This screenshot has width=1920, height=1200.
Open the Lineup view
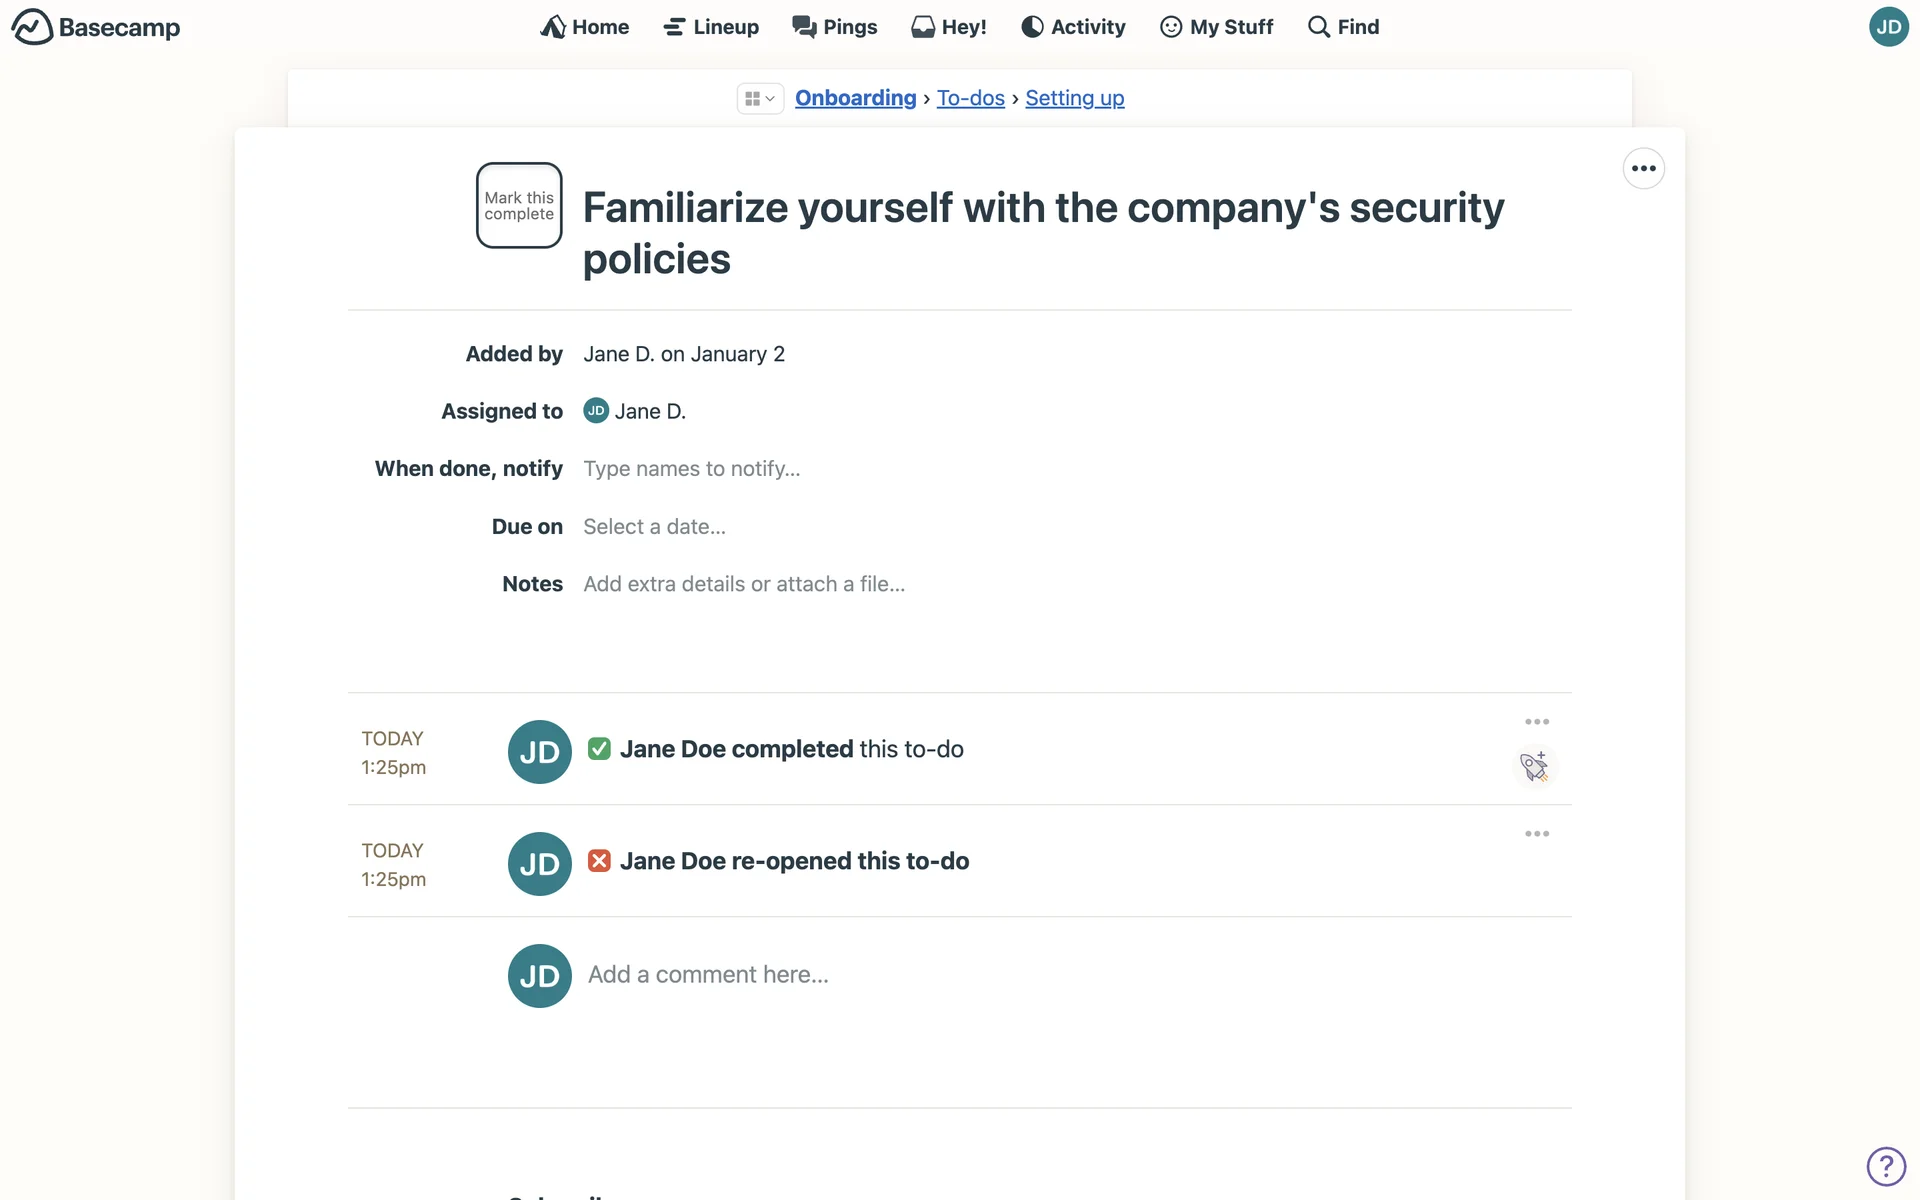pyautogui.click(x=711, y=27)
